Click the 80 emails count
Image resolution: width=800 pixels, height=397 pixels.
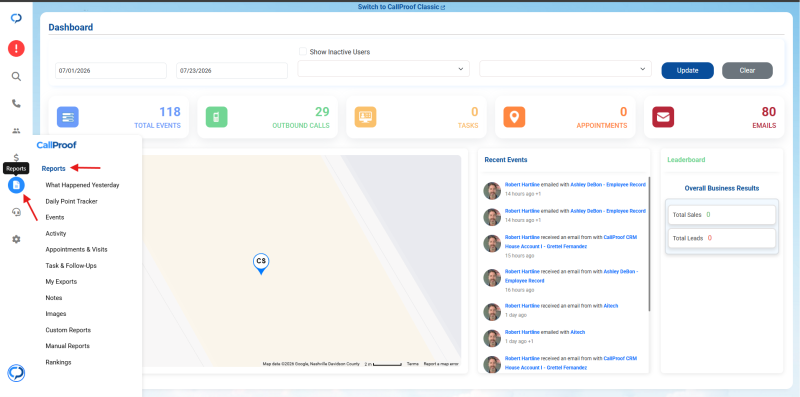coord(769,112)
